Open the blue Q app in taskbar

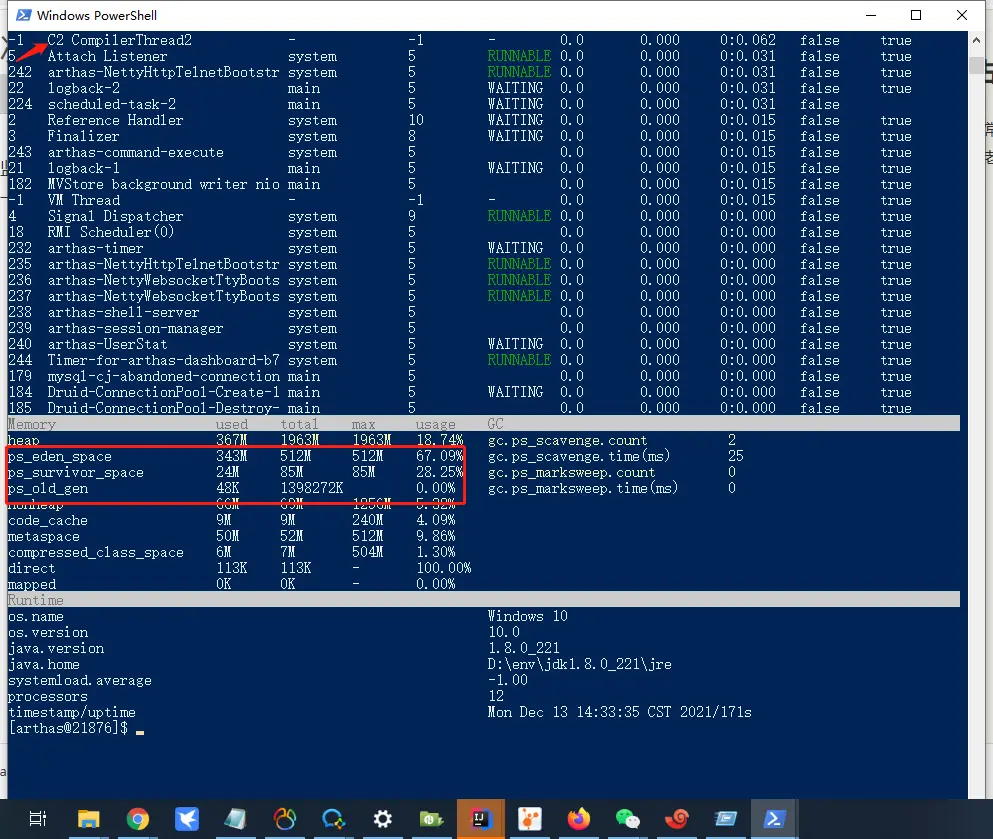coord(333,819)
